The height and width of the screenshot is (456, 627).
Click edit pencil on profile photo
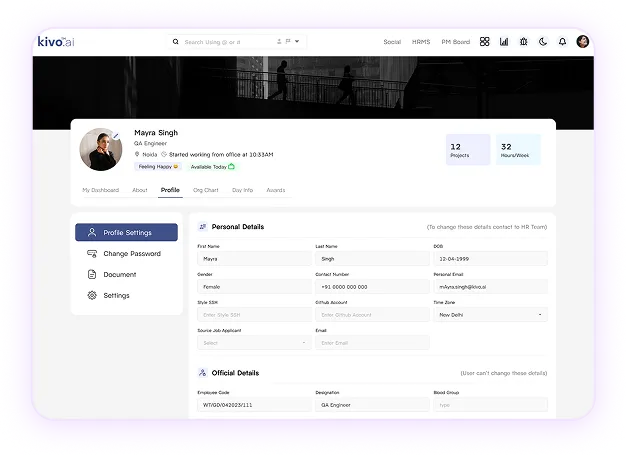[x=116, y=136]
